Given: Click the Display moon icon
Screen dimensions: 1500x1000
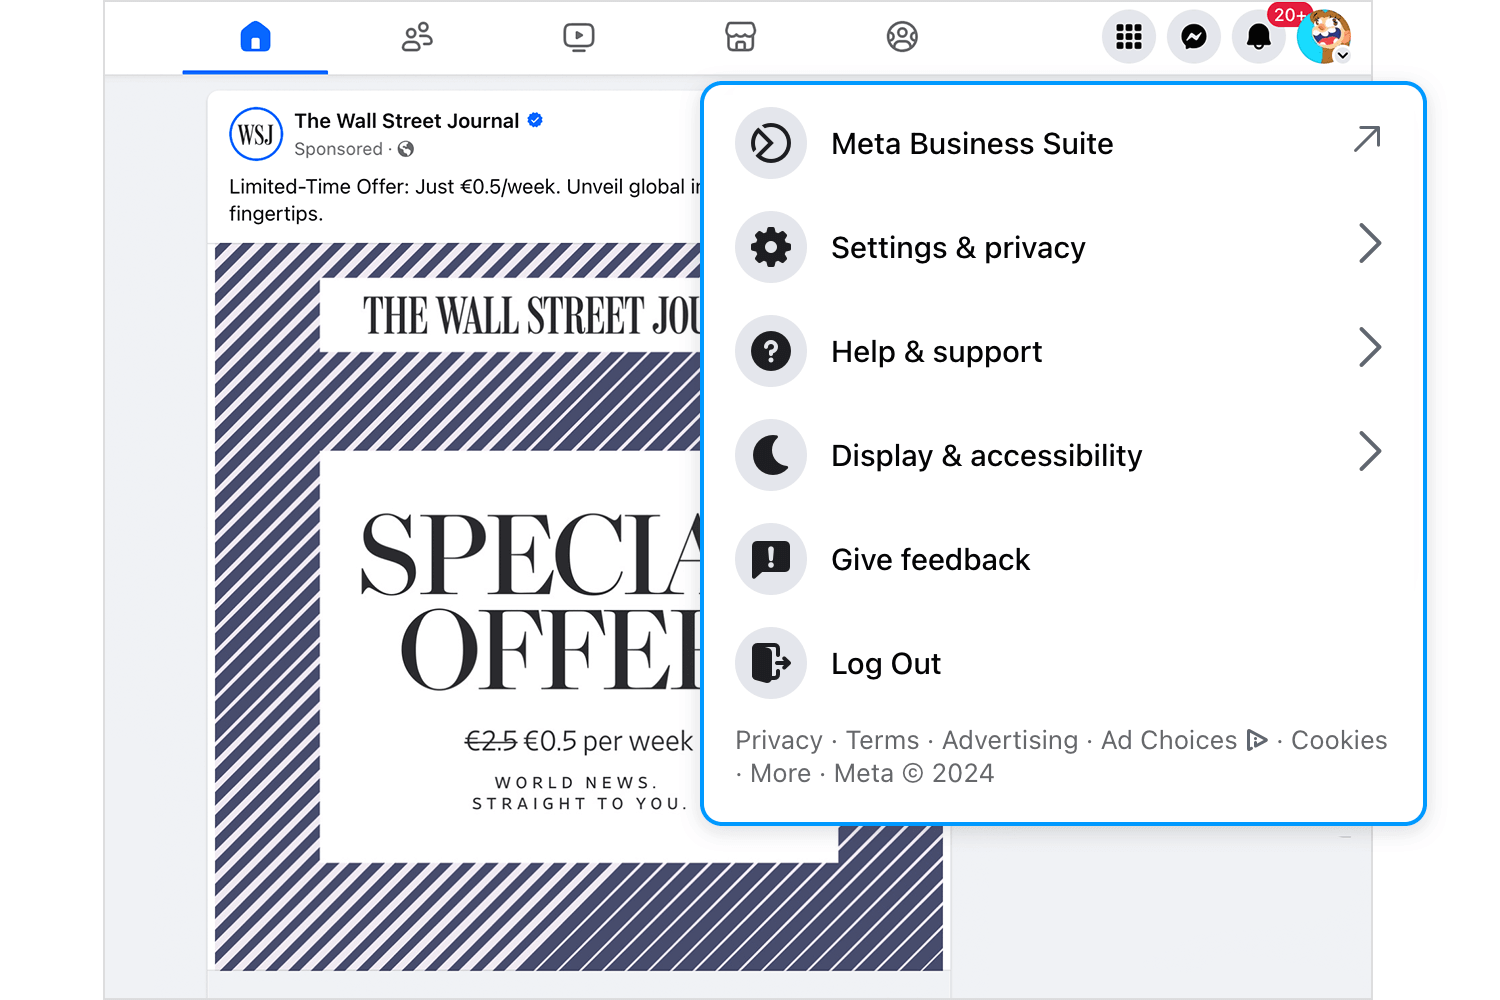Looking at the screenshot, I should point(771,455).
